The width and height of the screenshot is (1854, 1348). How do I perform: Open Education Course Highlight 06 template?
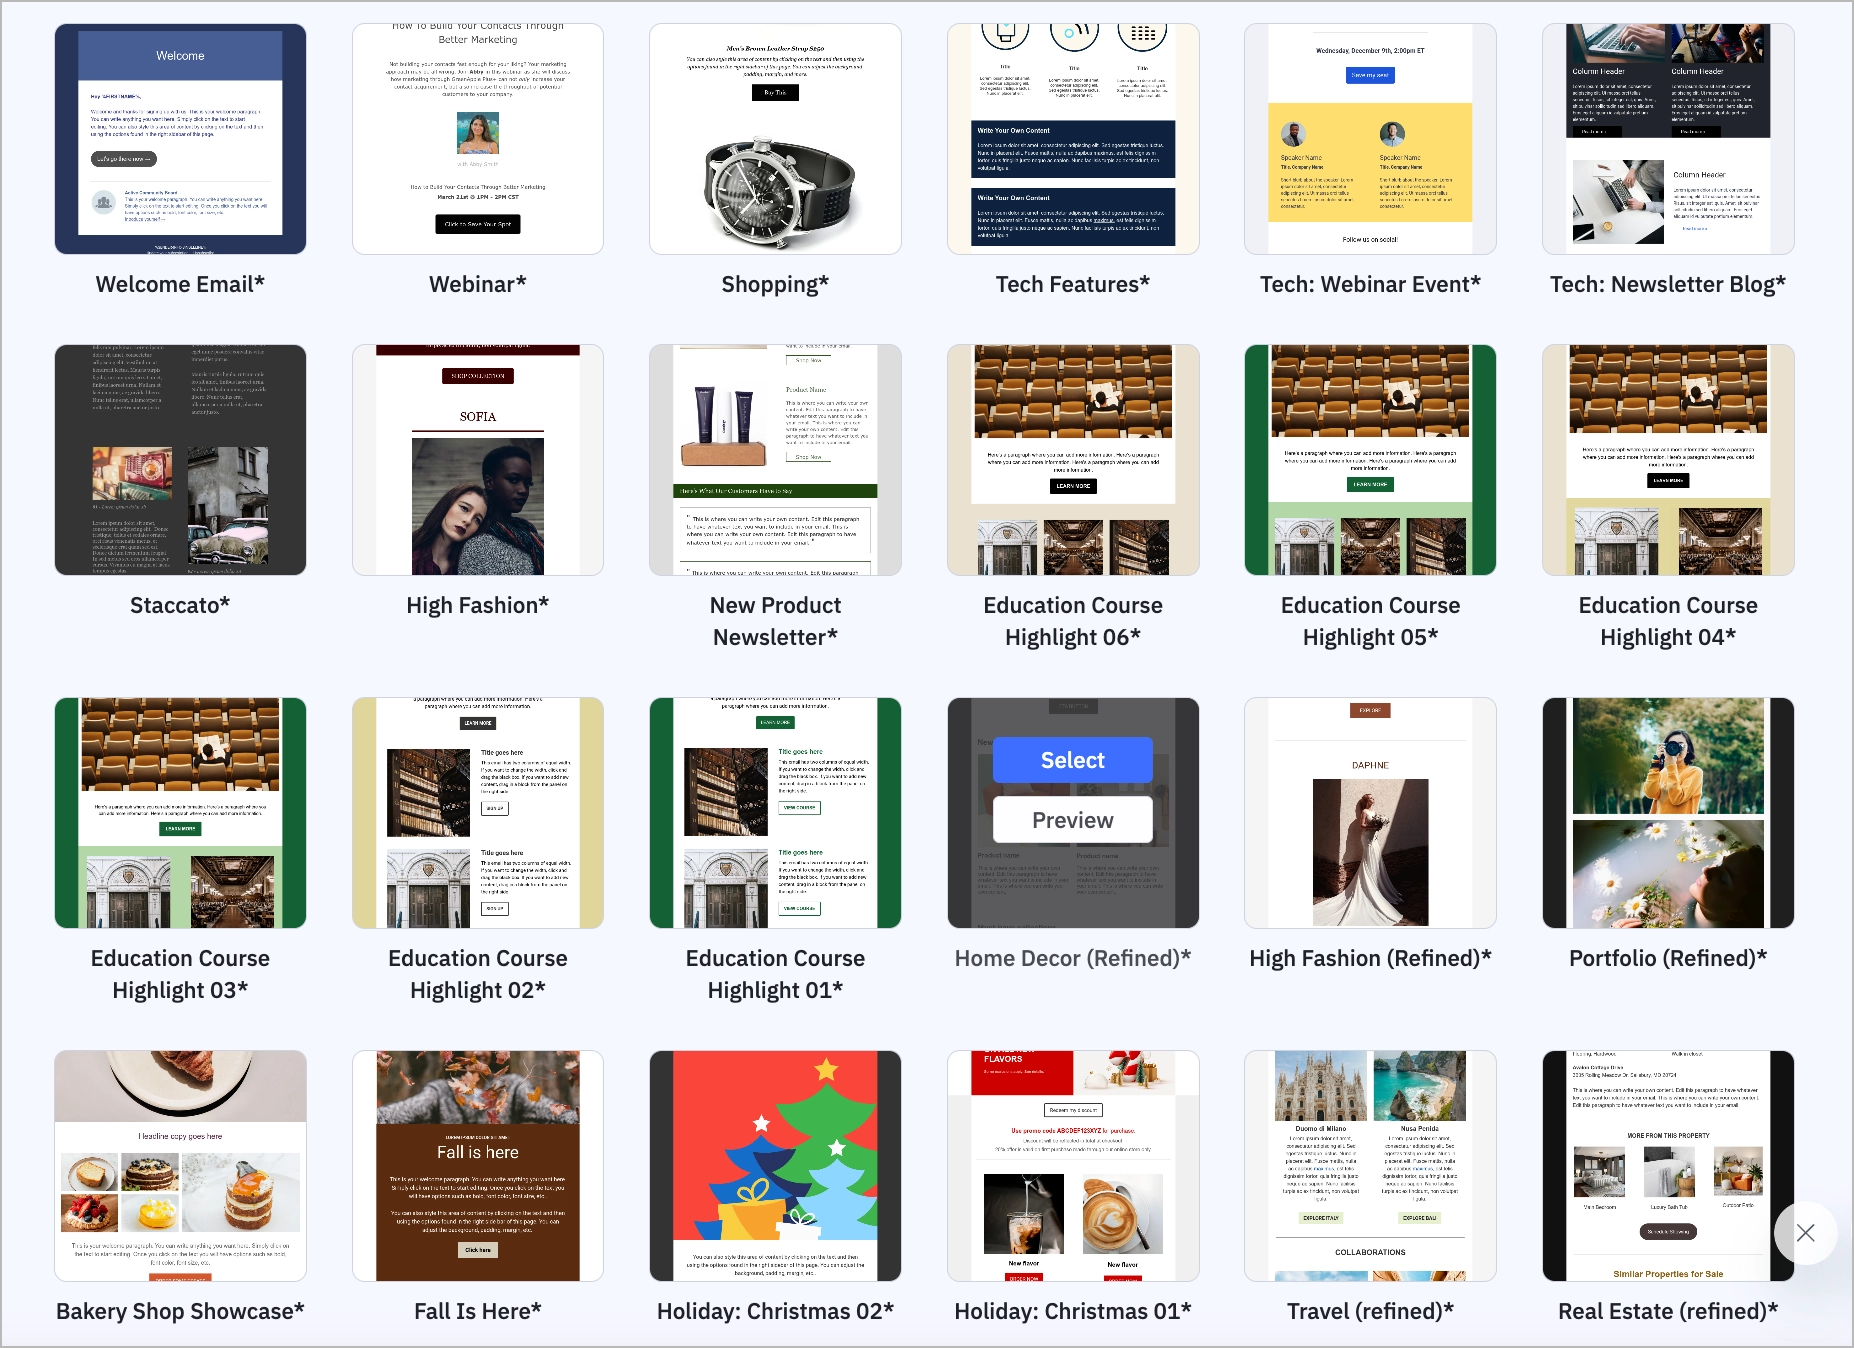(1072, 459)
